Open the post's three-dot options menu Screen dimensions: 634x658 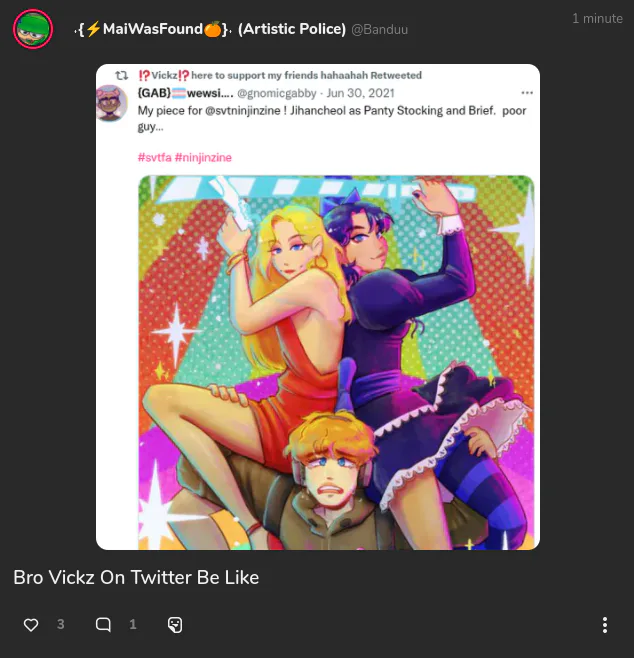coord(605,625)
